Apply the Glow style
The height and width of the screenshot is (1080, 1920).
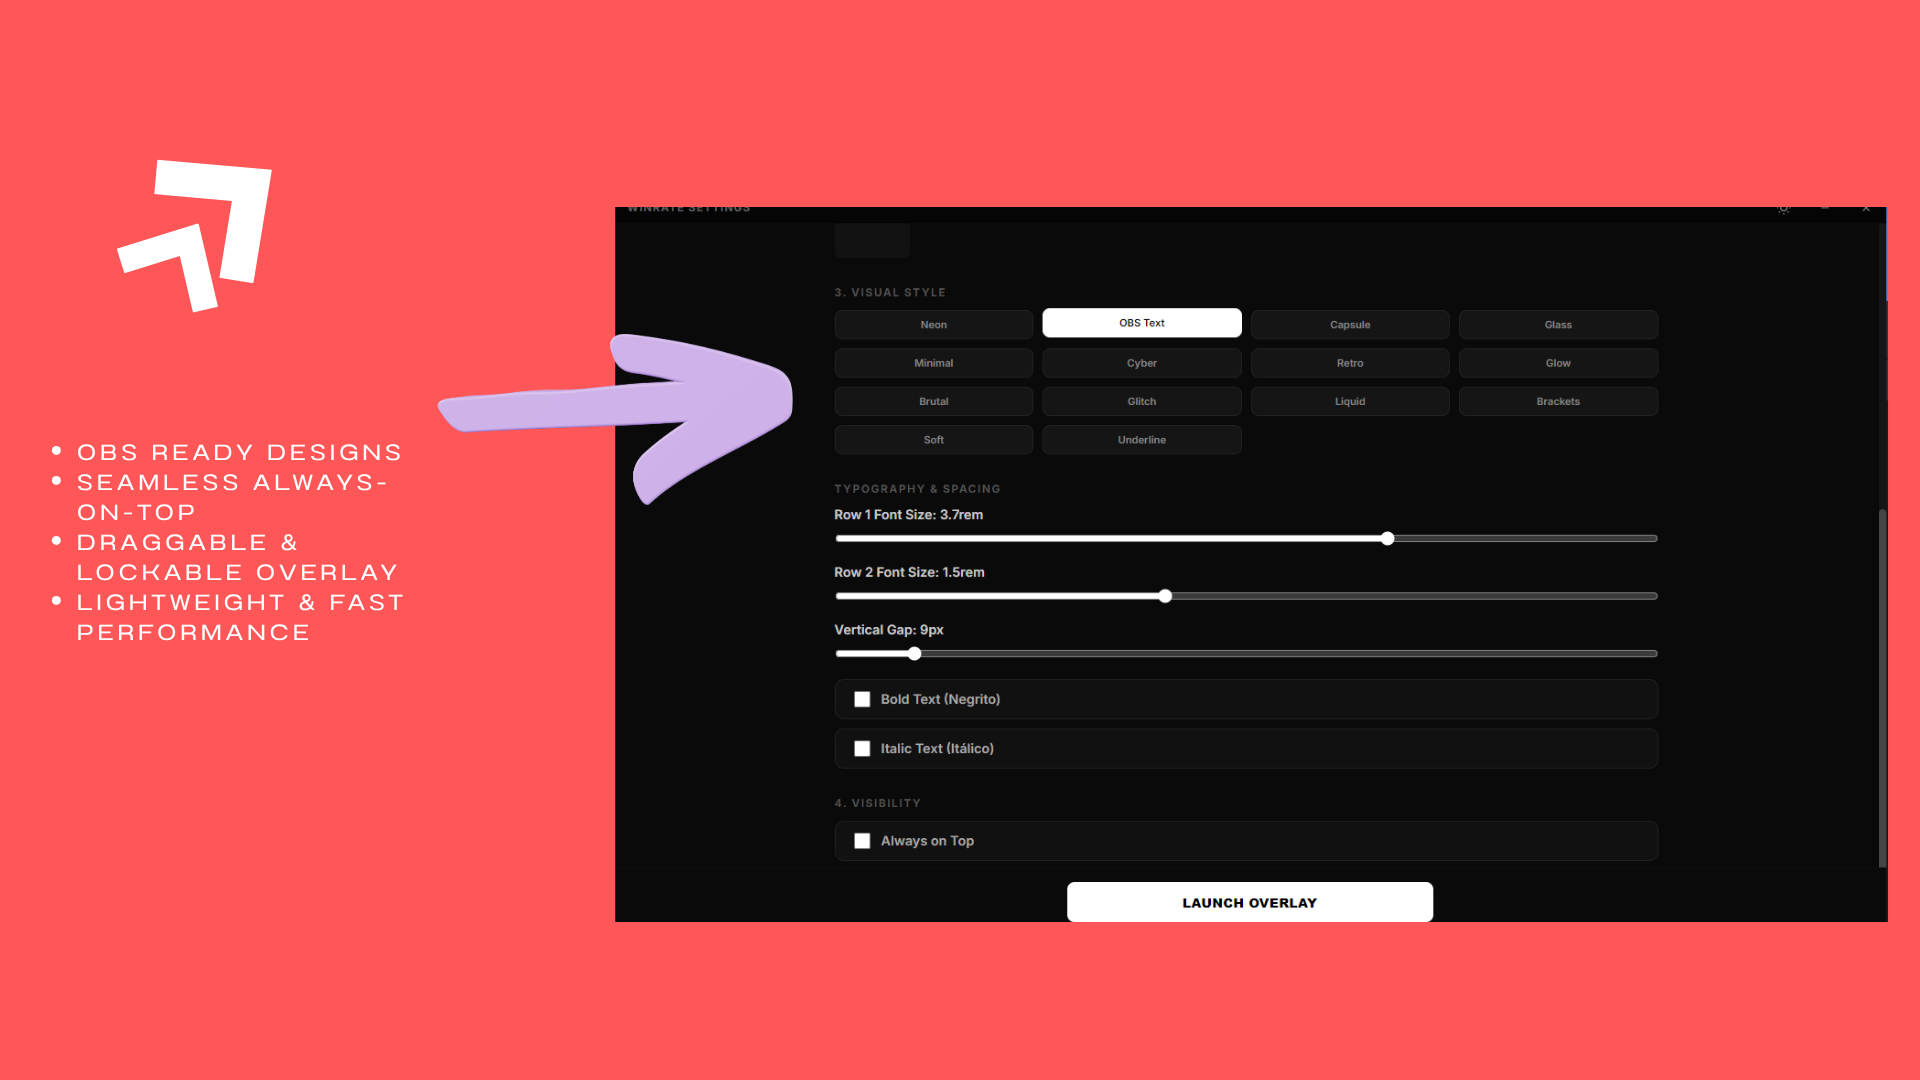click(1558, 363)
